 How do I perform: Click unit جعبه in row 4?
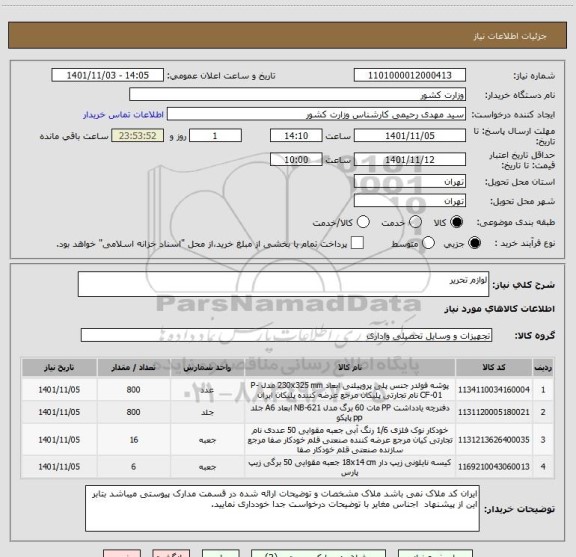pyautogui.click(x=207, y=467)
